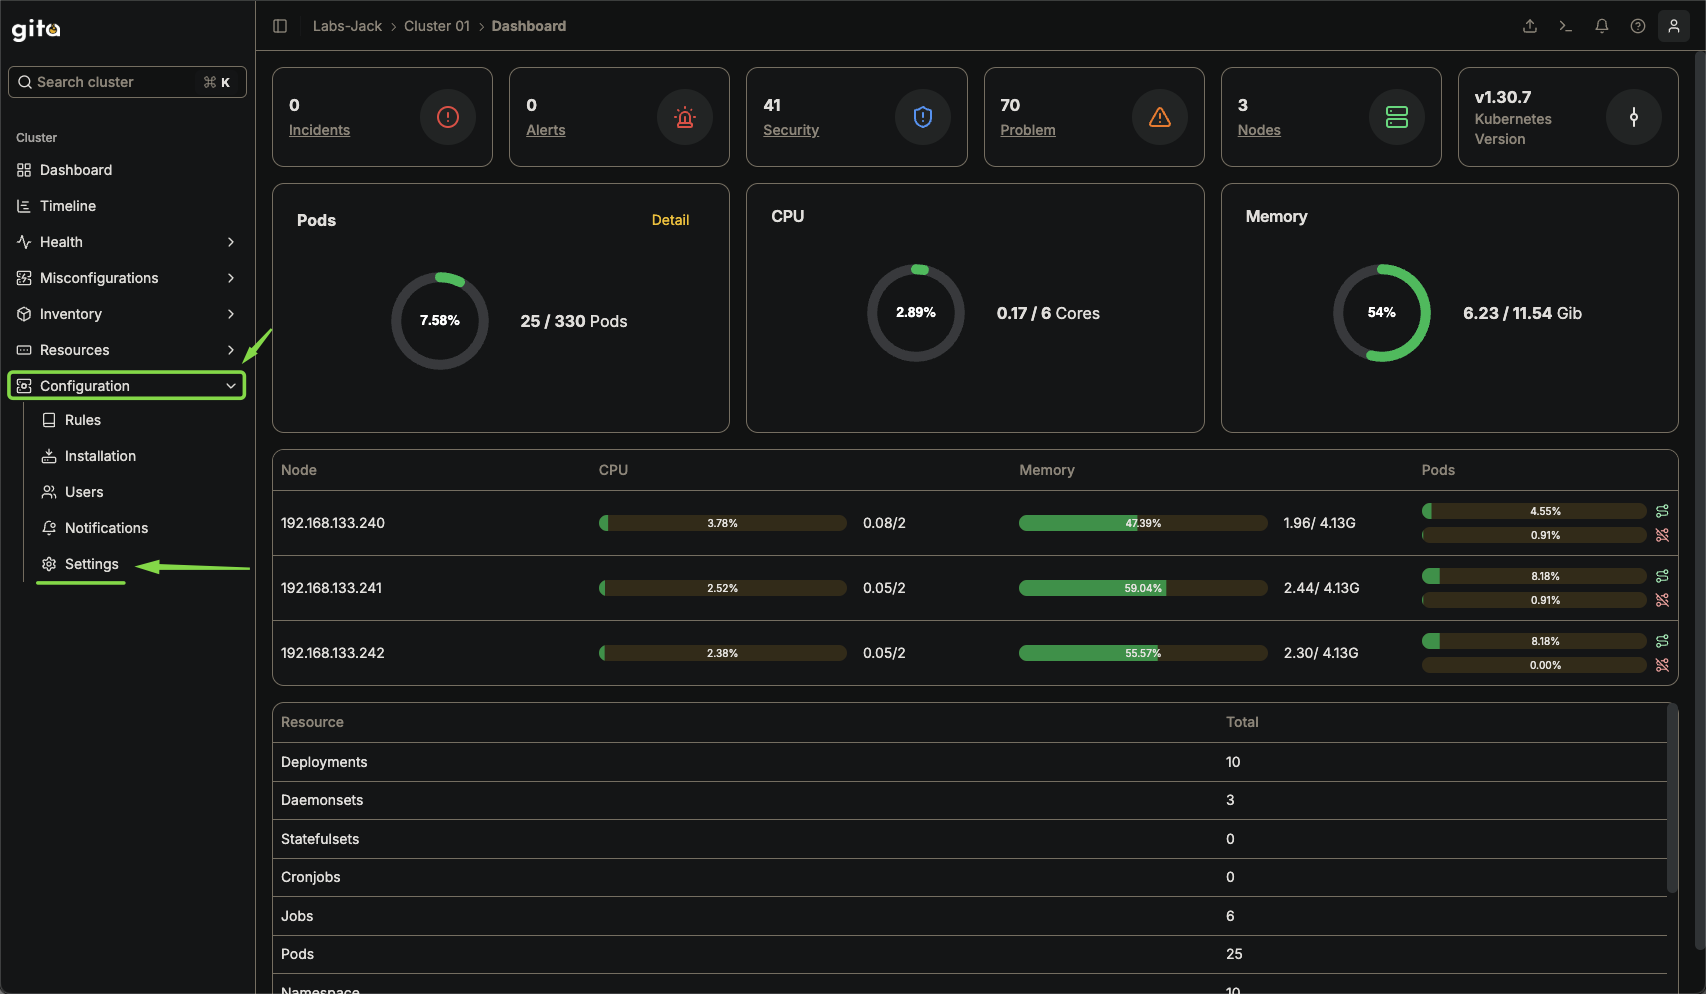Expand the Health menu chevron

click(231, 242)
